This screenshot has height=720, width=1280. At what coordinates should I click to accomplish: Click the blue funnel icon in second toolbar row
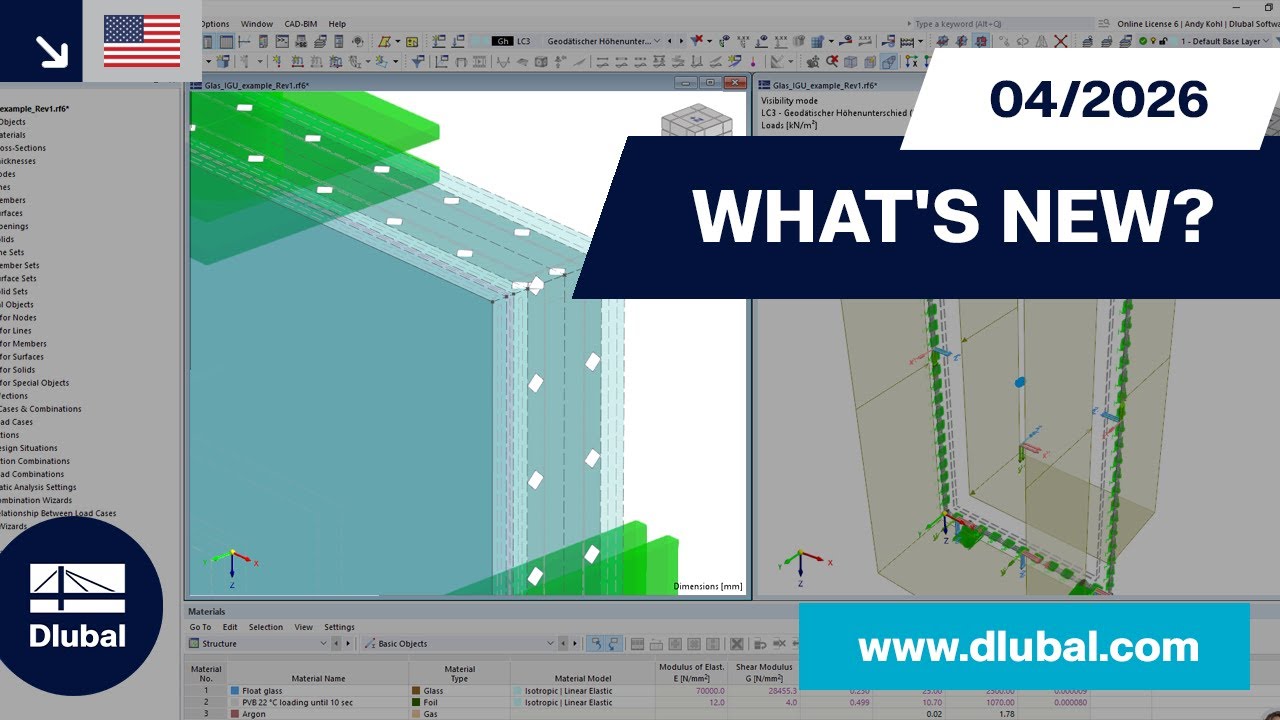(417, 61)
